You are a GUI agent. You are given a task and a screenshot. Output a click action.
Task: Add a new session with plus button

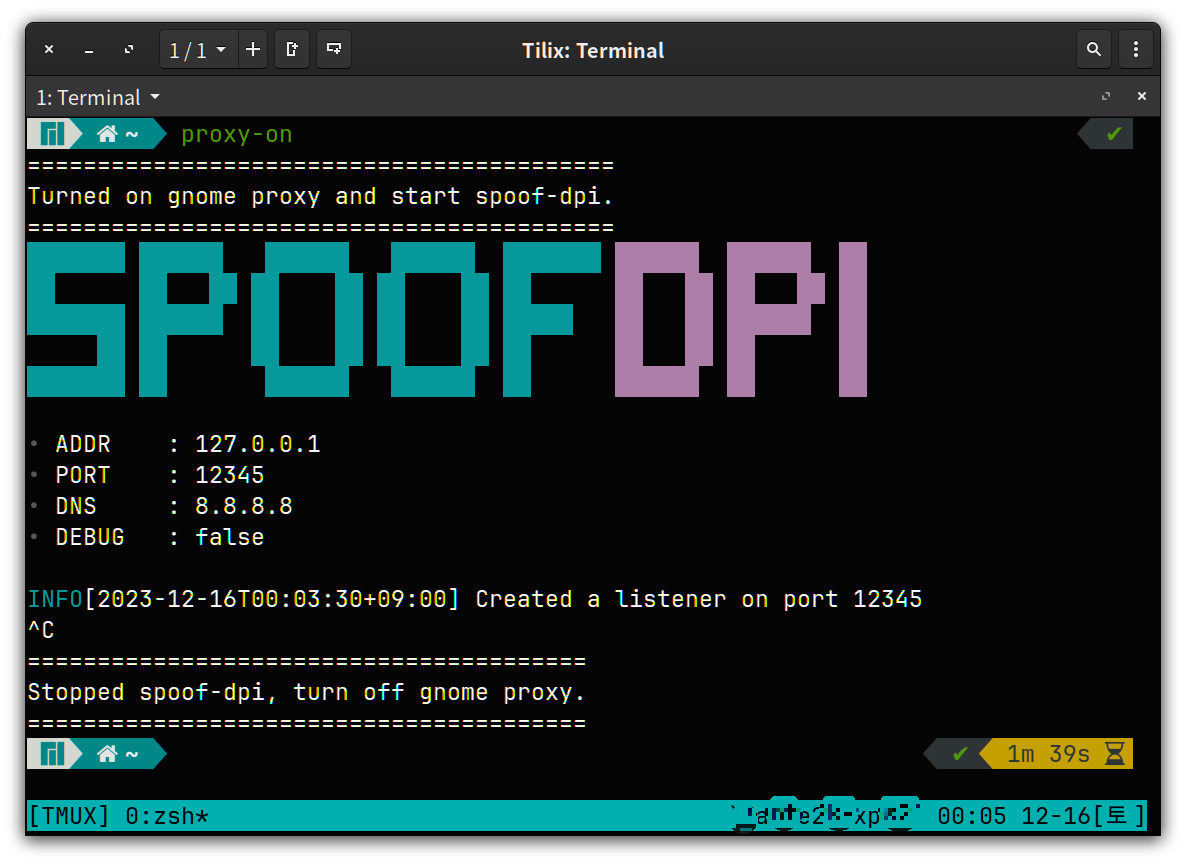click(x=253, y=50)
